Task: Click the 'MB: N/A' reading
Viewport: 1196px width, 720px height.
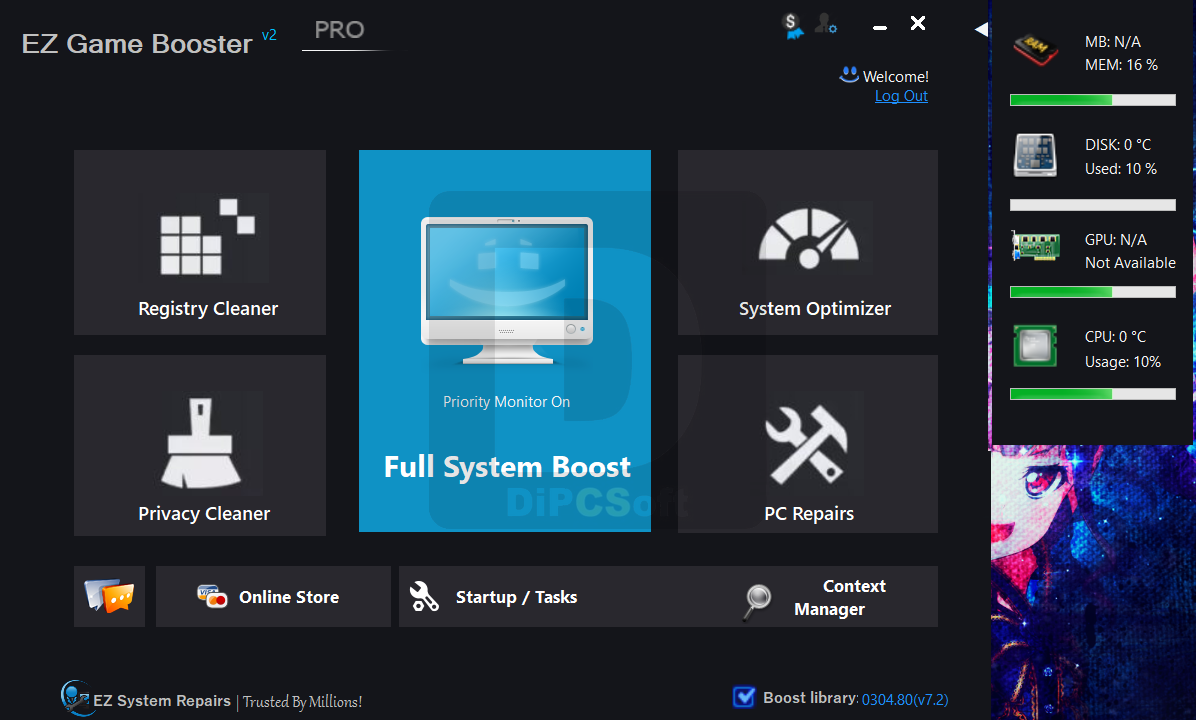Action: [1113, 42]
